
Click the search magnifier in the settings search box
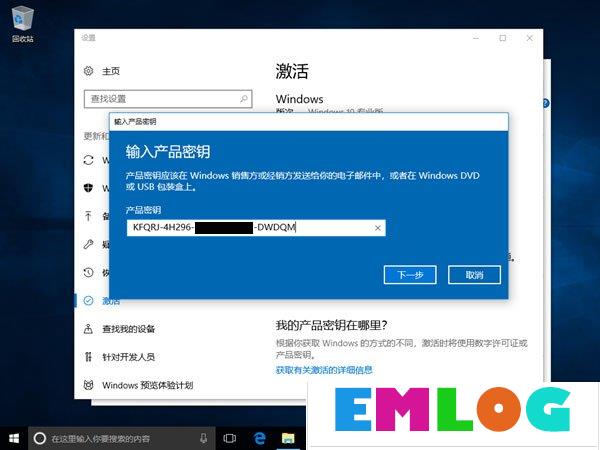(243, 99)
